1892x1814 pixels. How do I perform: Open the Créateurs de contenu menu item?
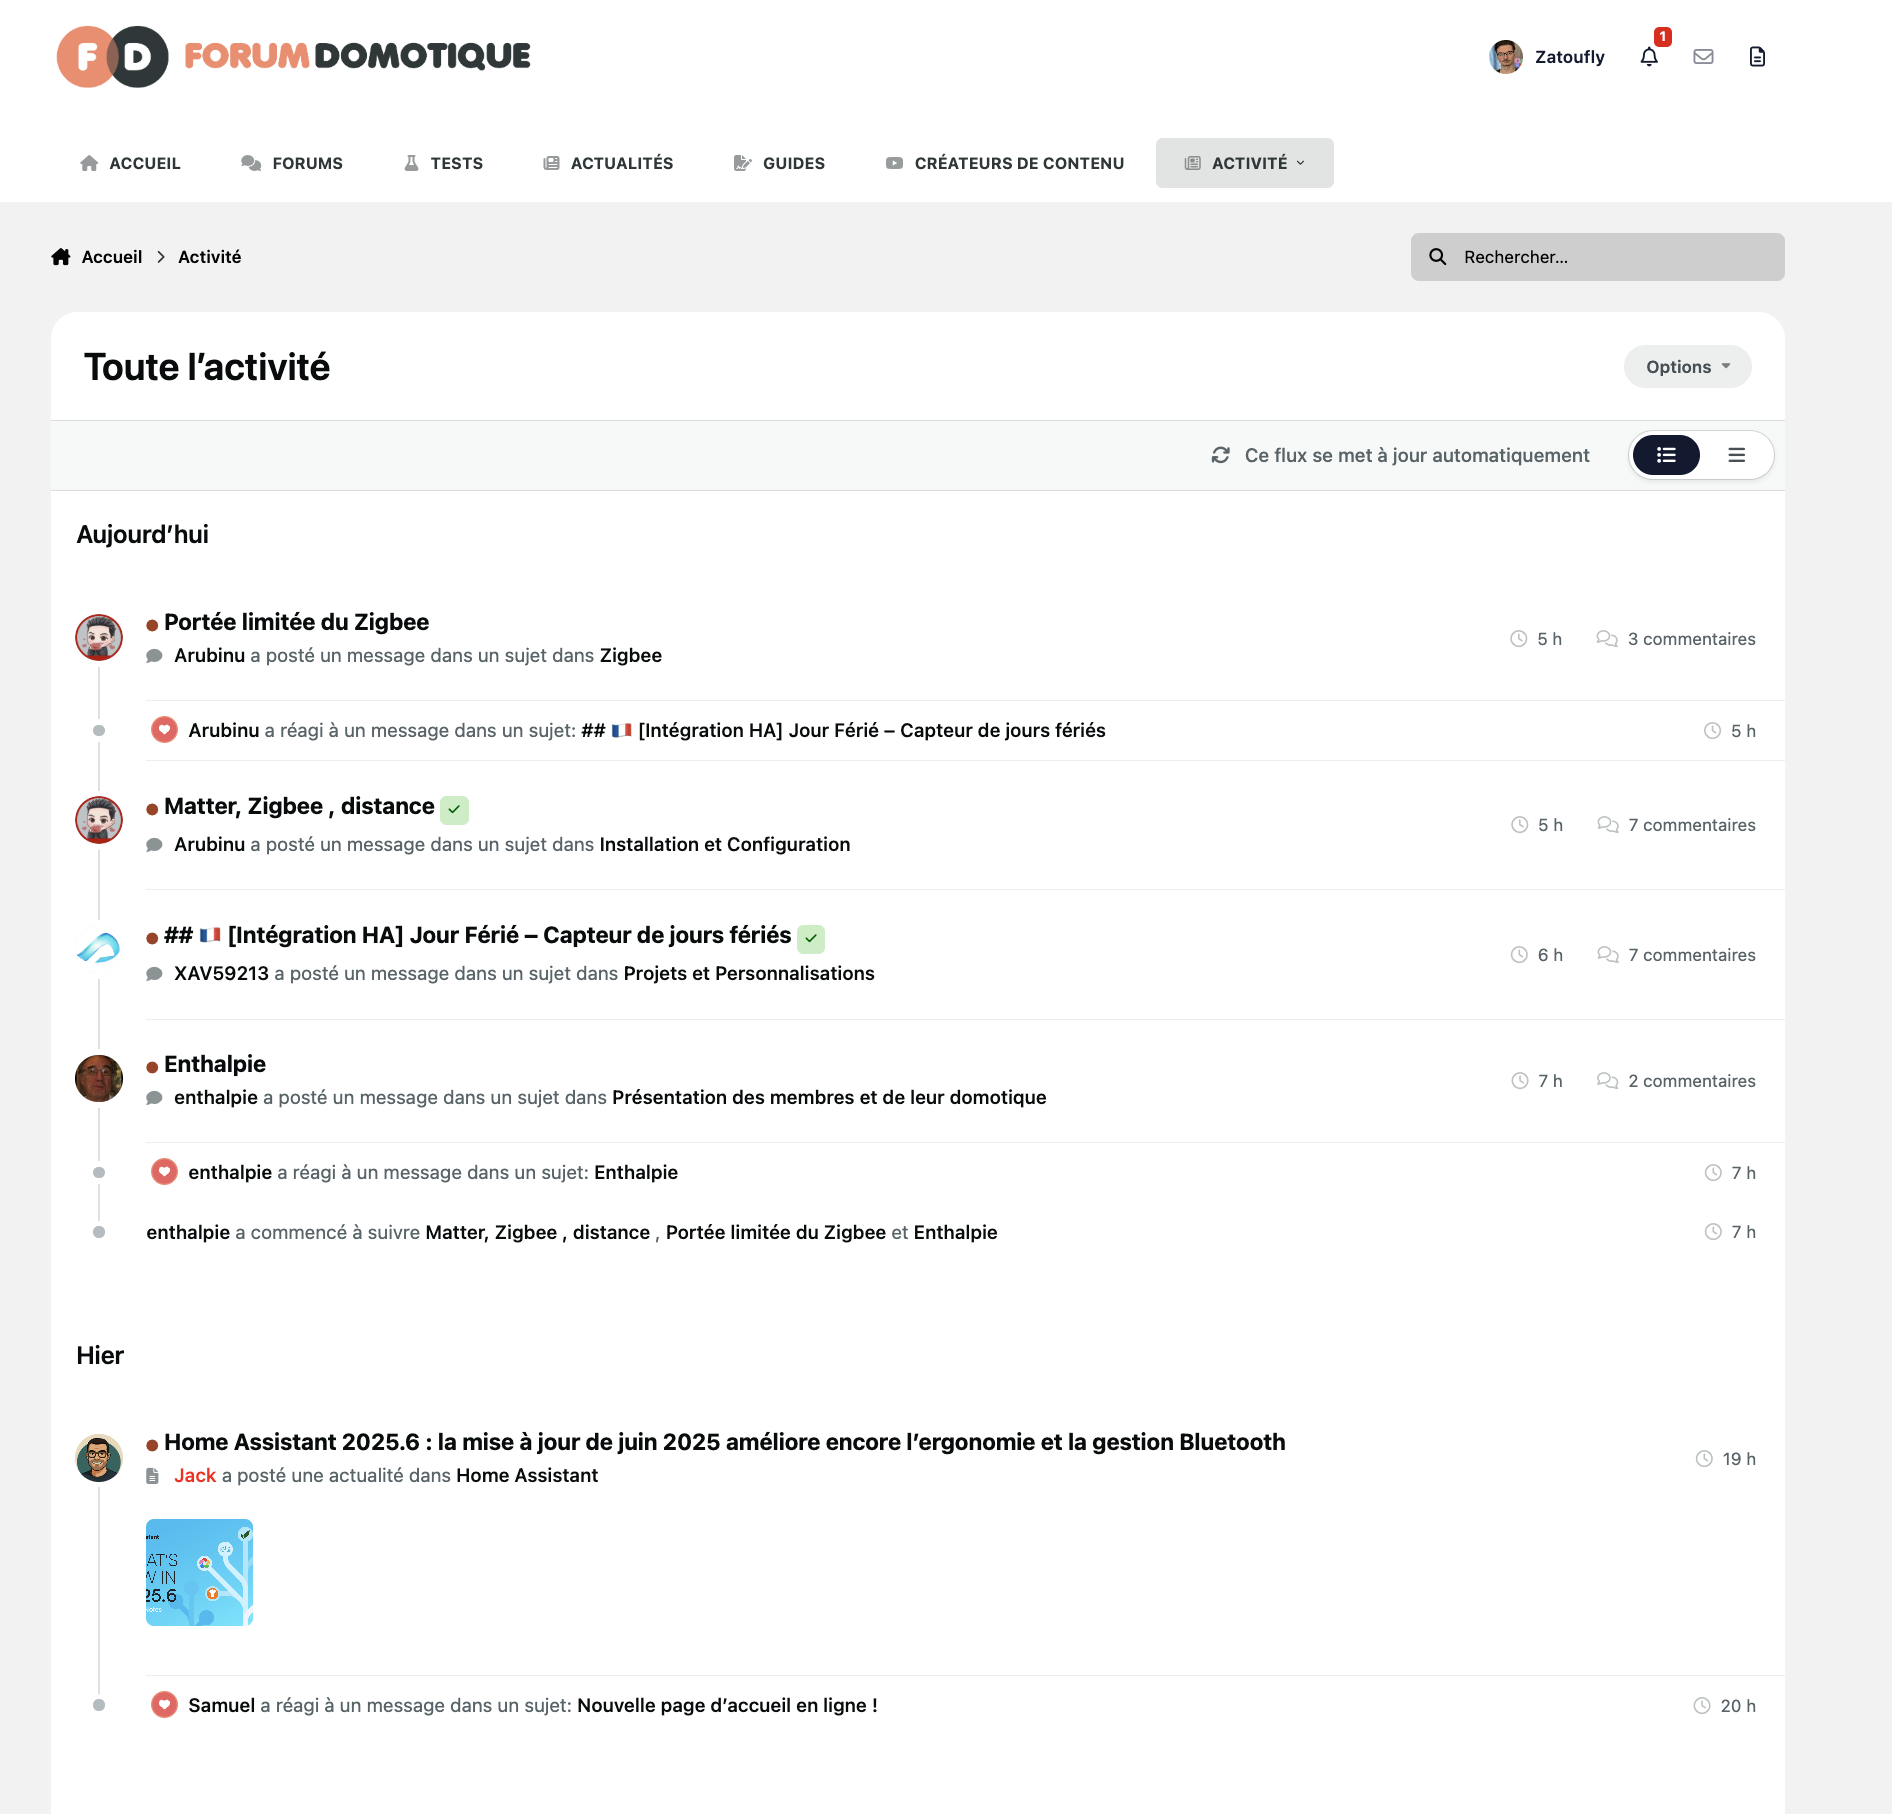coord(1005,163)
